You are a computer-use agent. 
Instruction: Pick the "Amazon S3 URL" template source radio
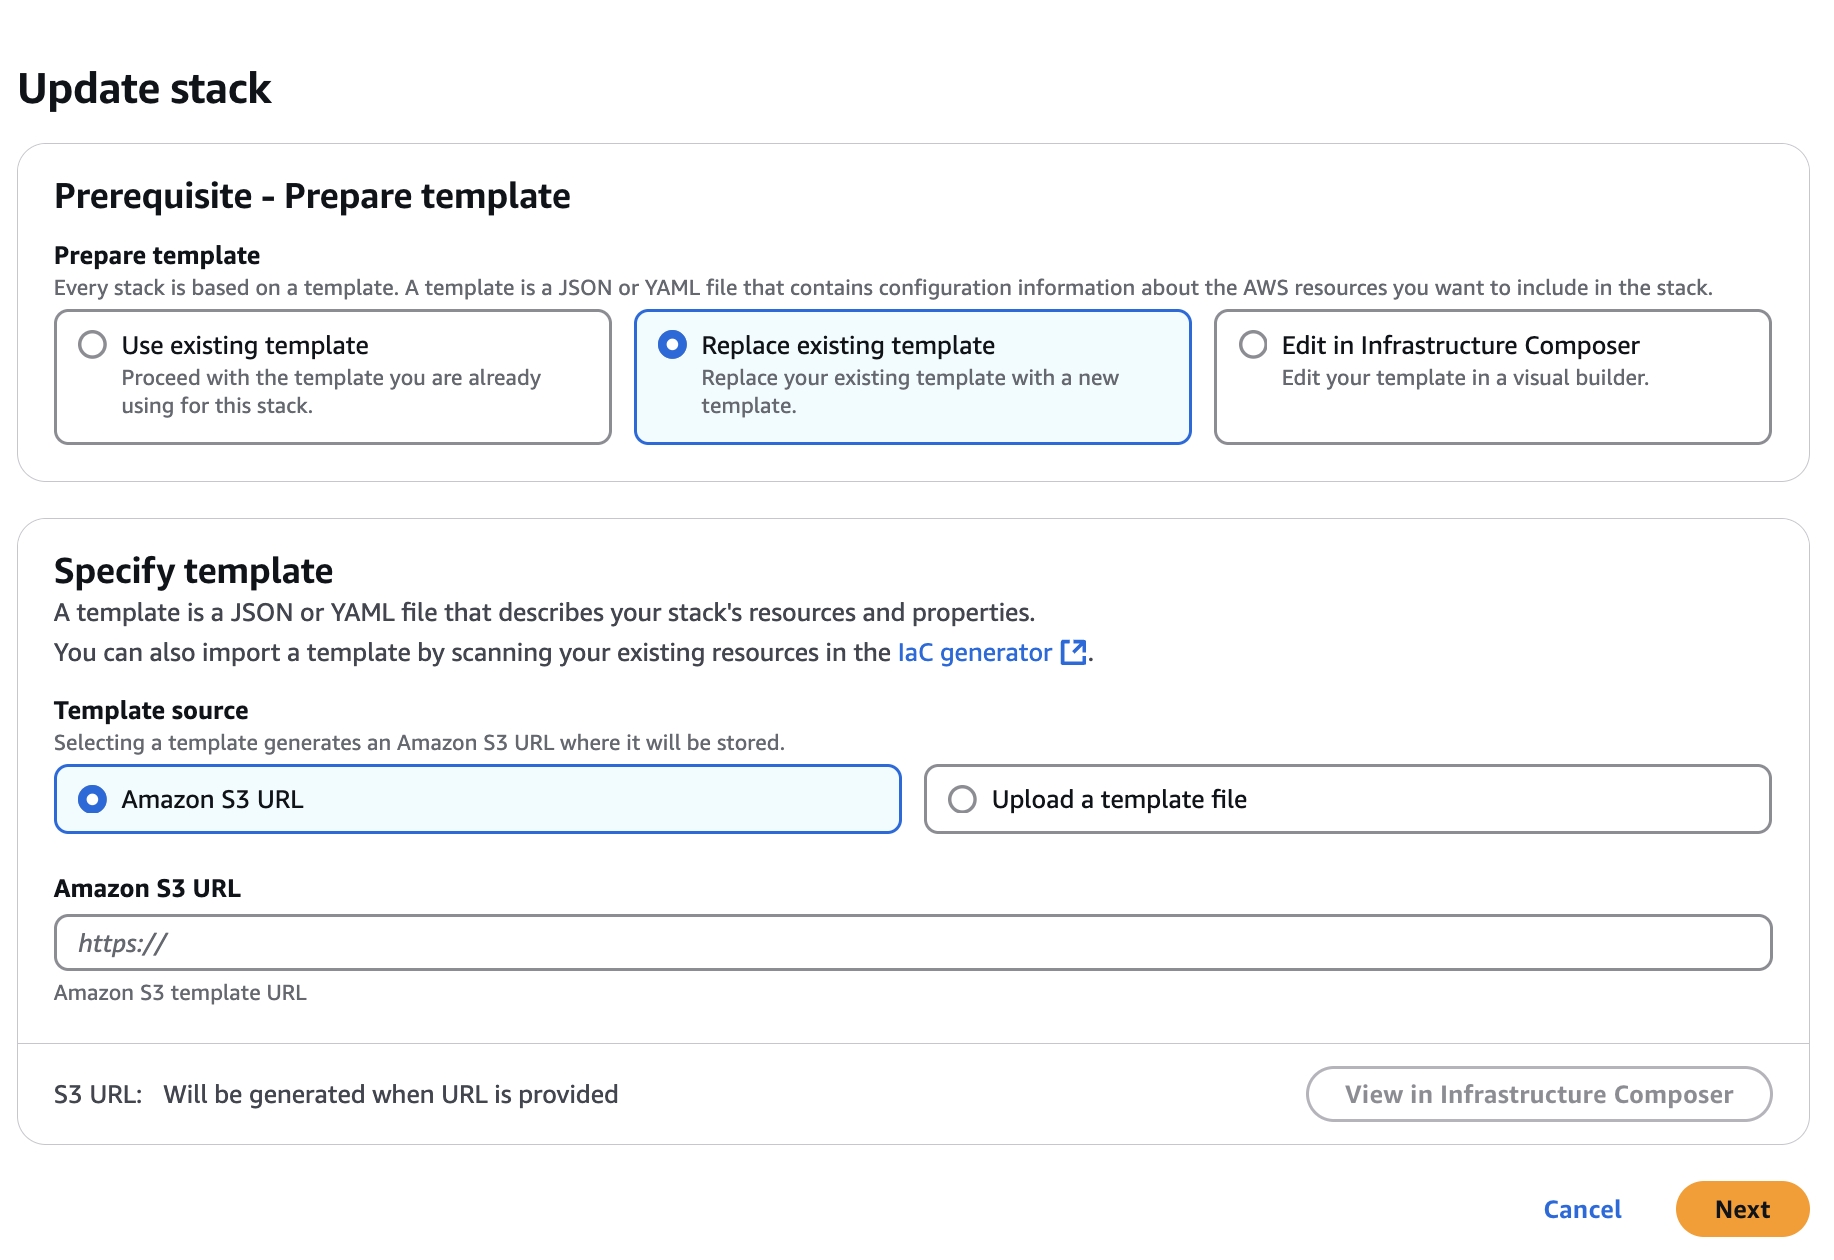pos(92,799)
